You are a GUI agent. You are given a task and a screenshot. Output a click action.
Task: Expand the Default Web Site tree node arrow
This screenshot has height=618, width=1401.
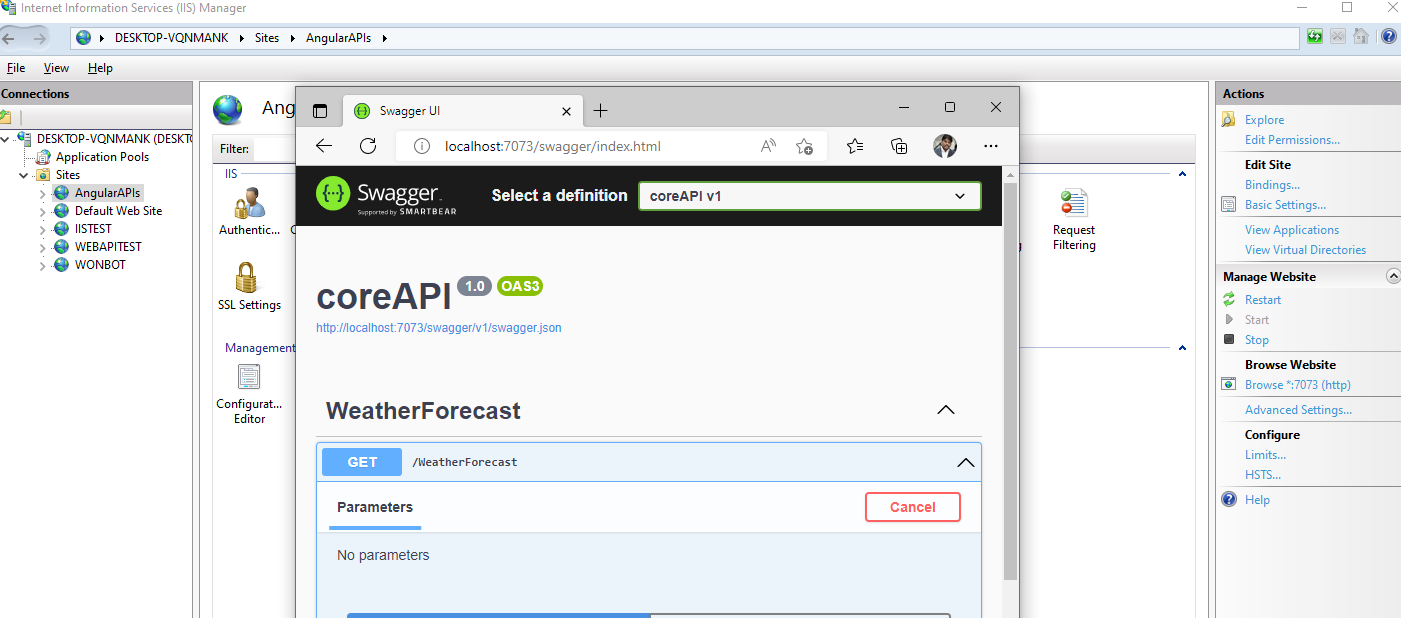tap(42, 211)
